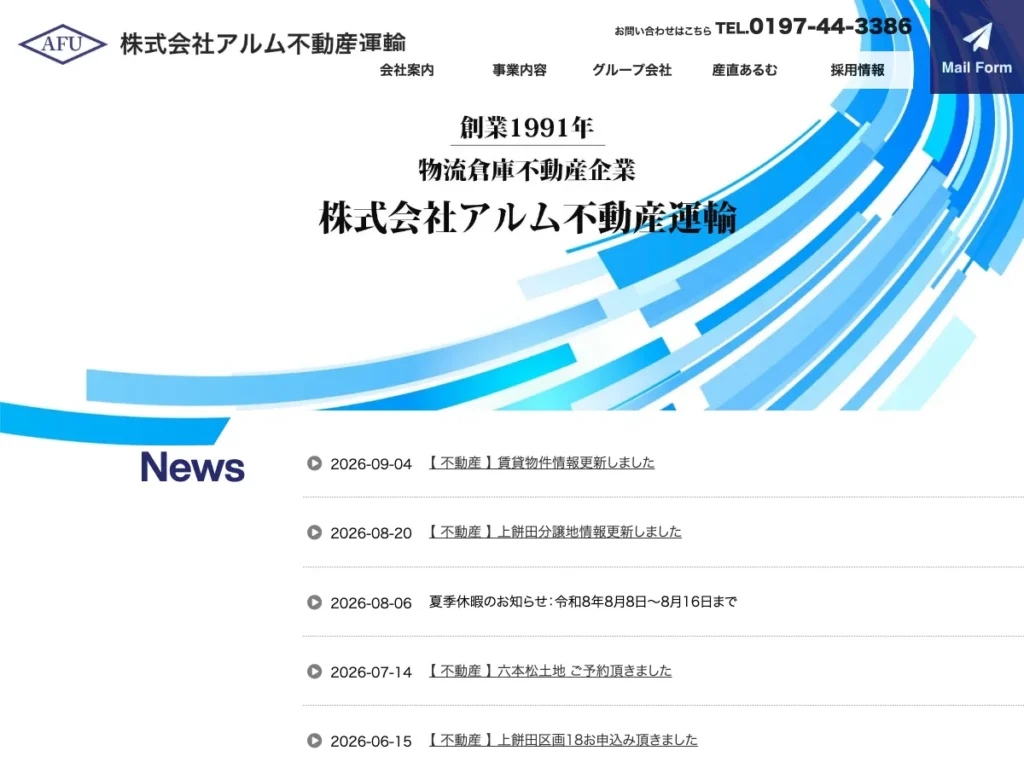This screenshot has height=768, width=1024.
Task: Open the 会社案内 menu
Action: [407, 70]
